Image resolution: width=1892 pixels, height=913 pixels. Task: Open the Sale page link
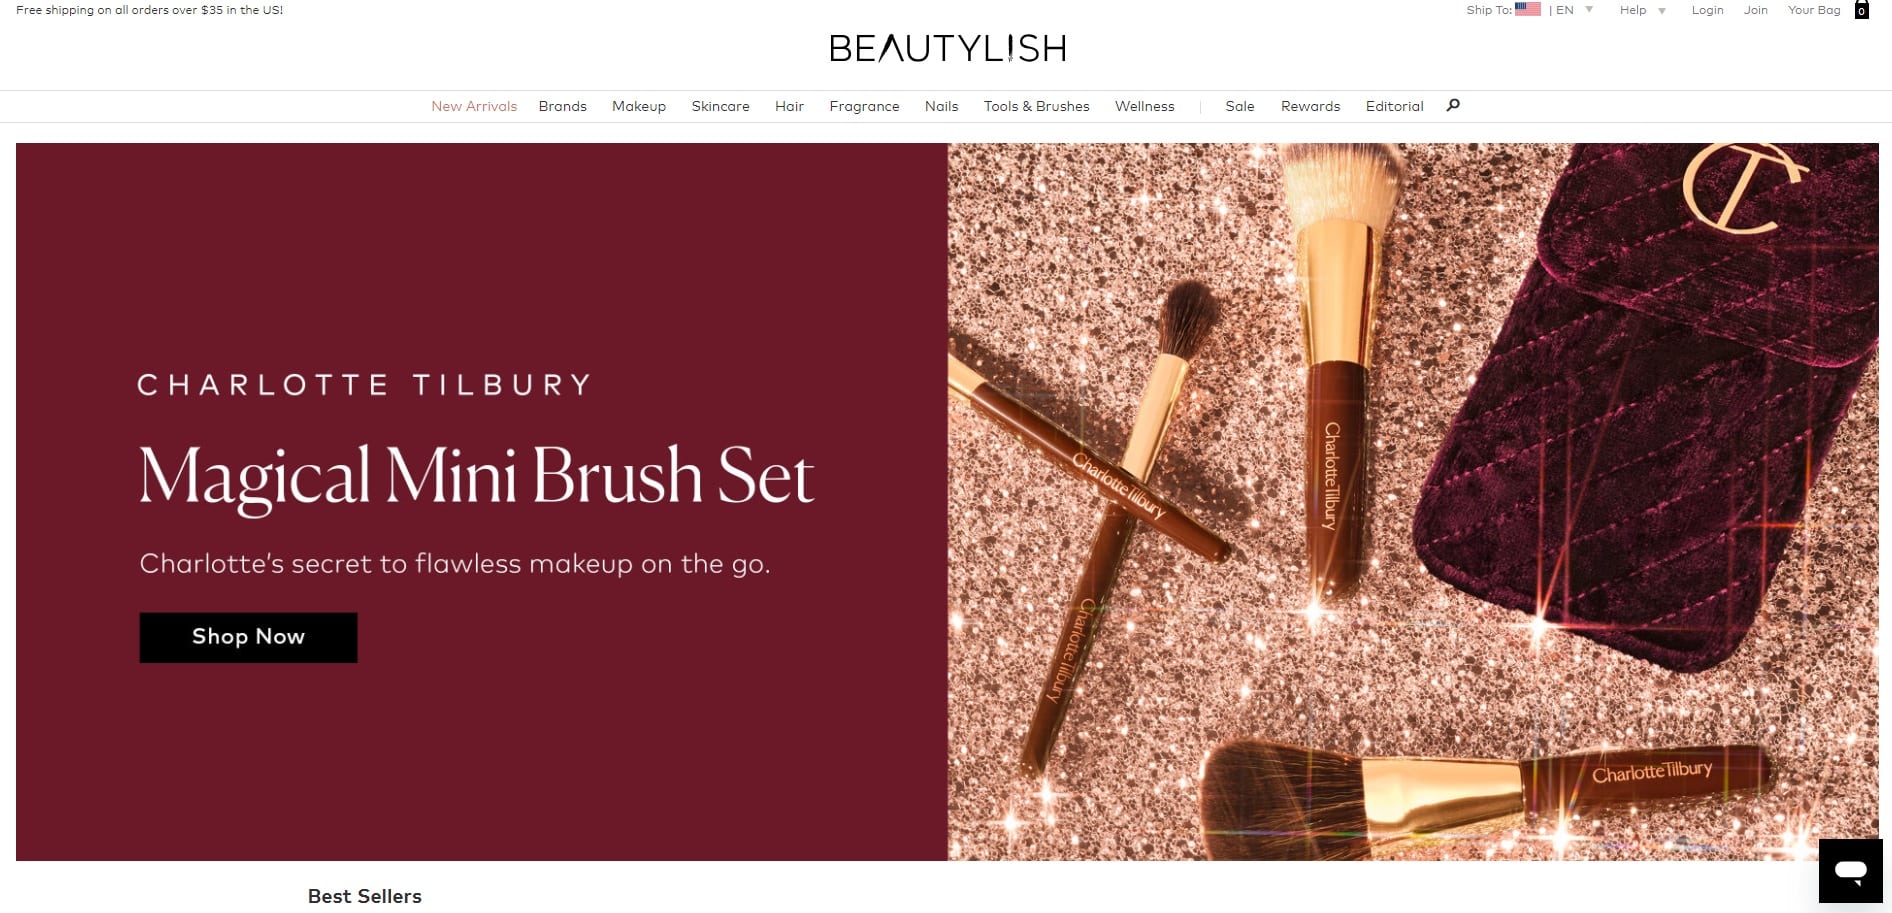point(1239,106)
